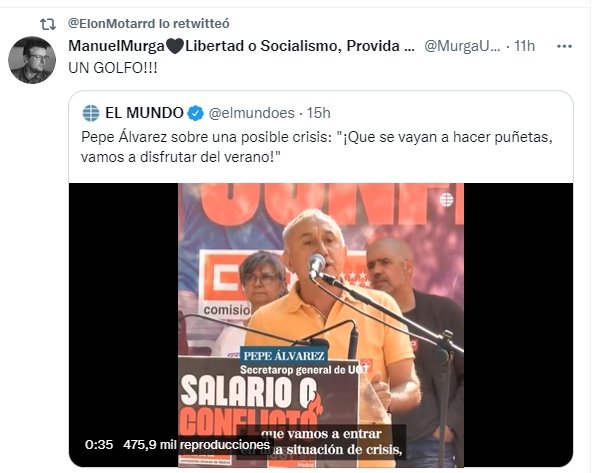Click the EL MUNDO globe logo avatar

91,113
